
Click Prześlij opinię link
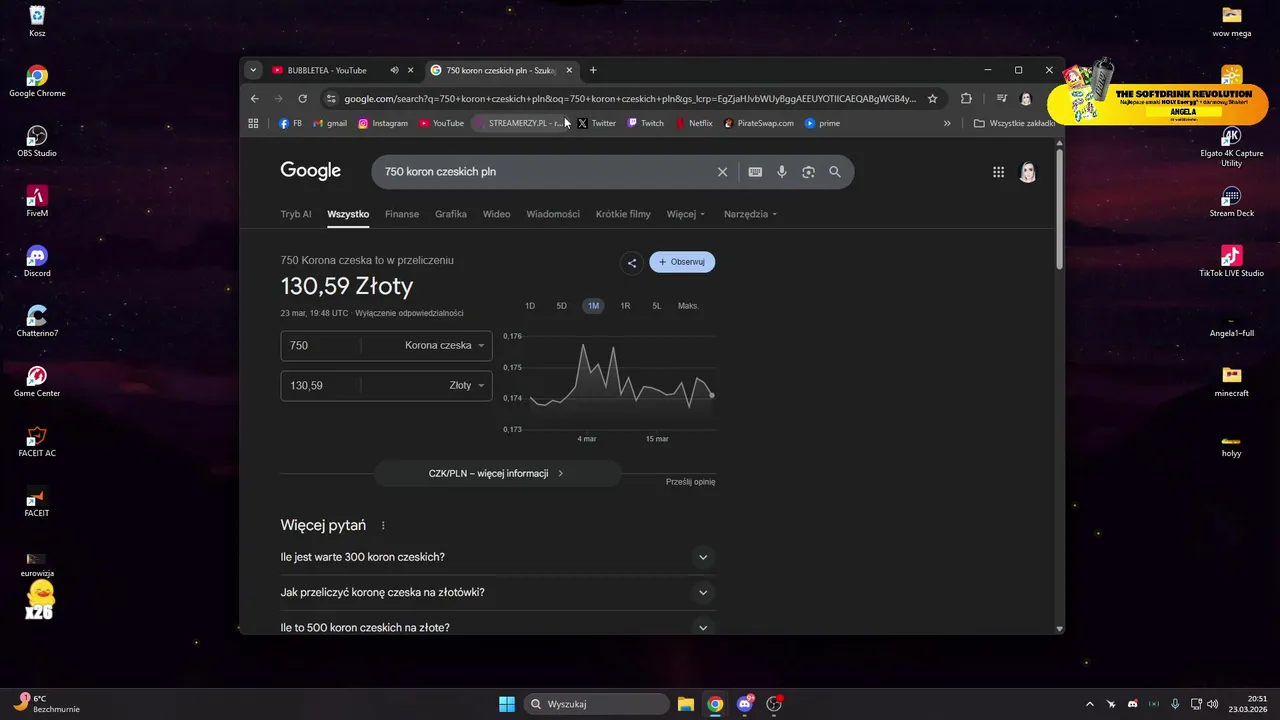[690, 482]
